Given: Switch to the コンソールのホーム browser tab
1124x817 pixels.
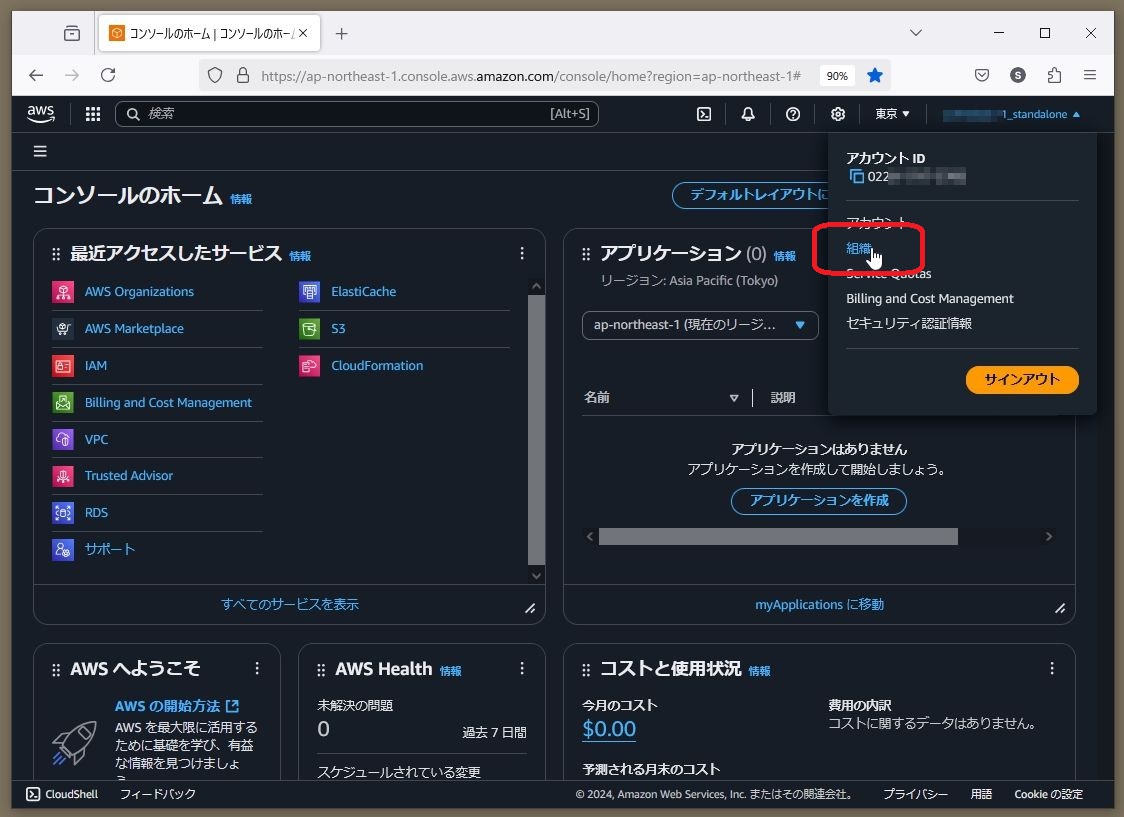Looking at the screenshot, I should pos(209,33).
